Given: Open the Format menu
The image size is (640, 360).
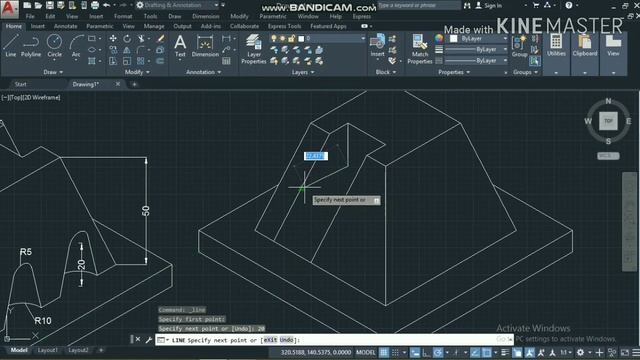Looking at the screenshot, I should click(x=123, y=16).
